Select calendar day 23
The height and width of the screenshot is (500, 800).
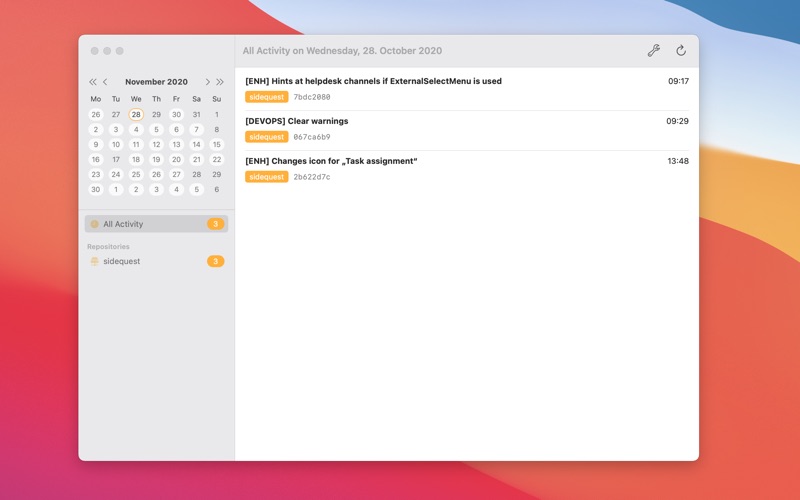coord(95,174)
